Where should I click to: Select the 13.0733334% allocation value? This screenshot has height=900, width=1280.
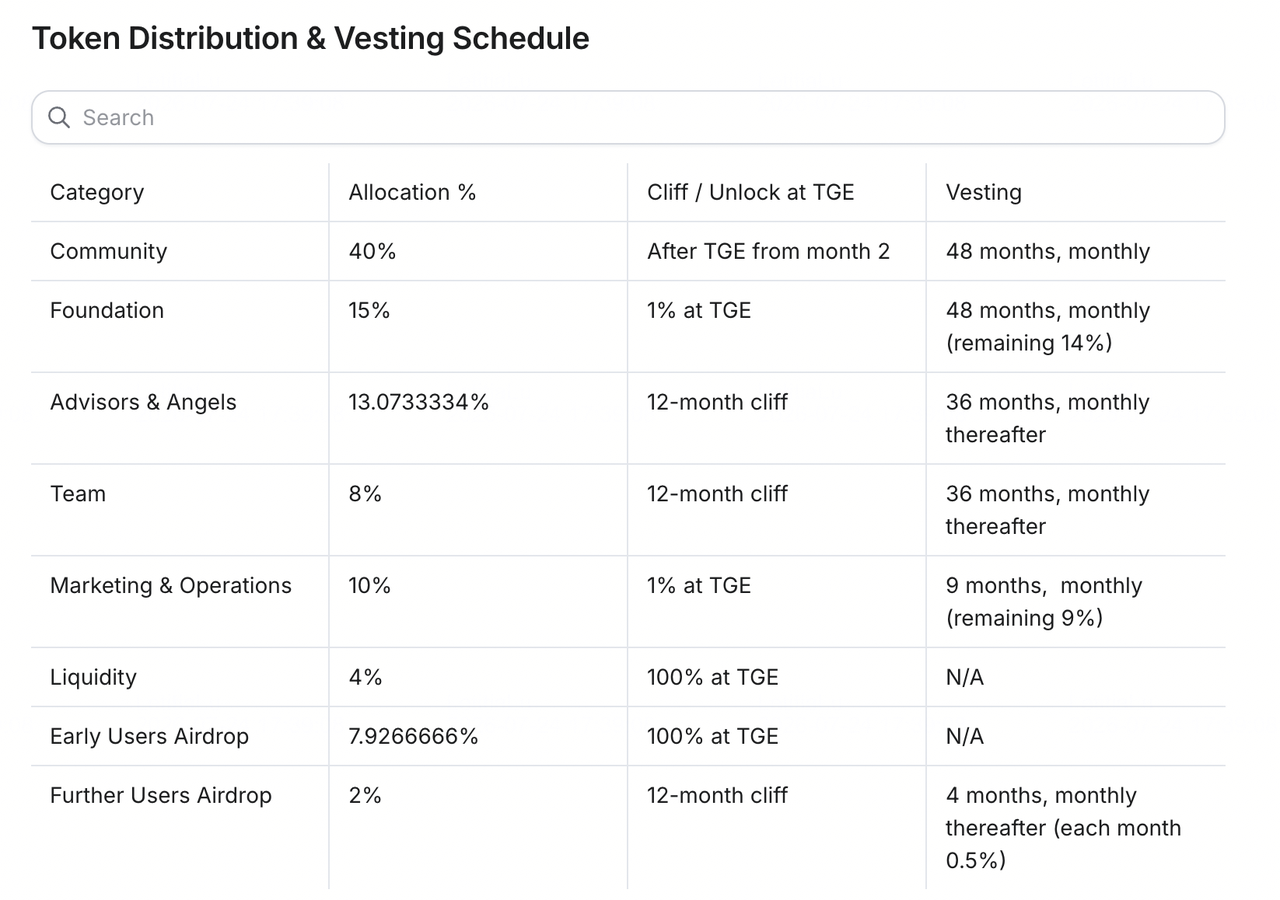click(x=419, y=402)
